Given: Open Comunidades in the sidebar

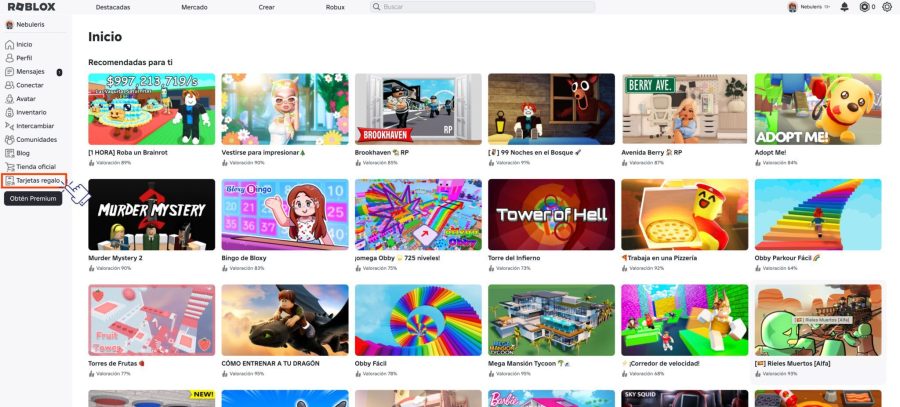Looking at the screenshot, I should pos(37,139).
